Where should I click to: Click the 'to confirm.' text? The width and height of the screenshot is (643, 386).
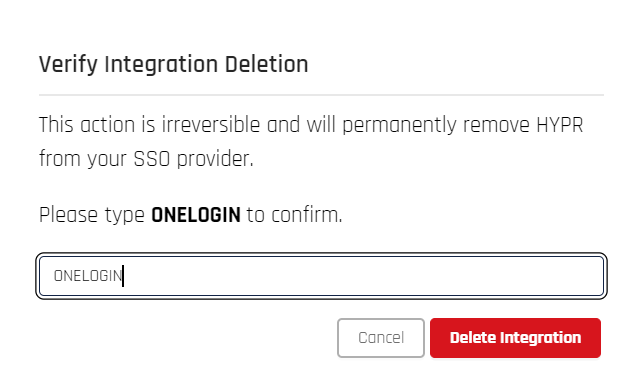coord(294,215)
